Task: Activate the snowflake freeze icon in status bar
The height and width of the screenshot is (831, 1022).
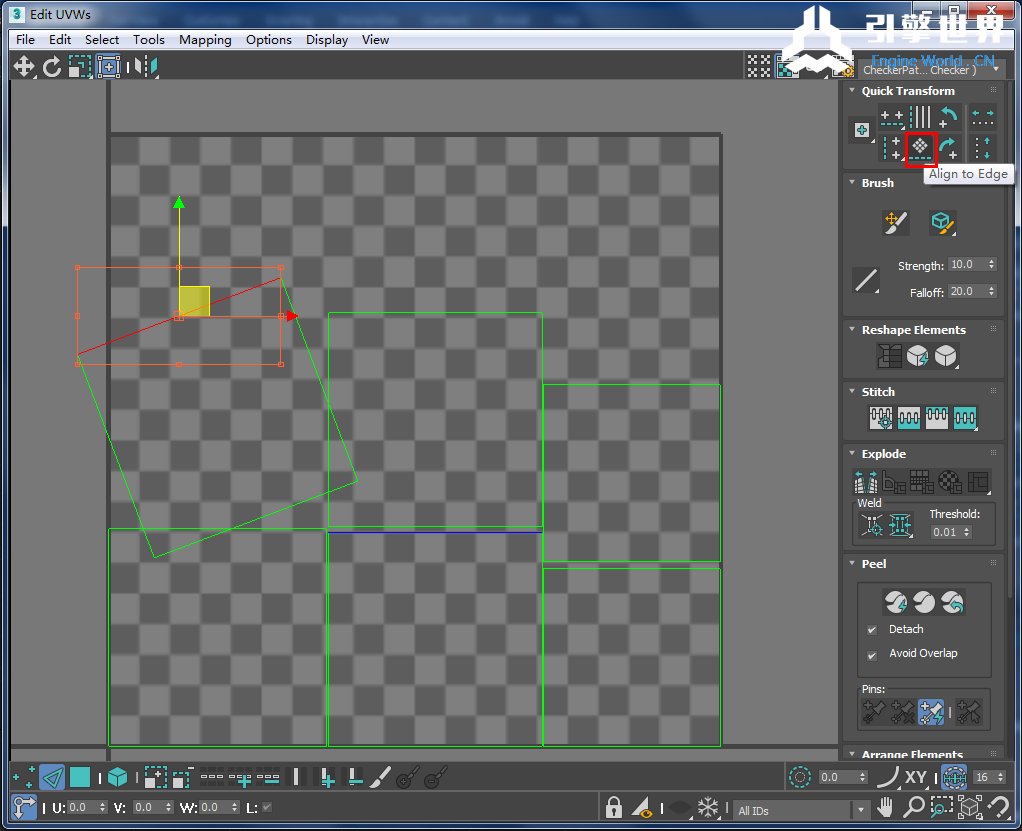Action: (708, 807)
